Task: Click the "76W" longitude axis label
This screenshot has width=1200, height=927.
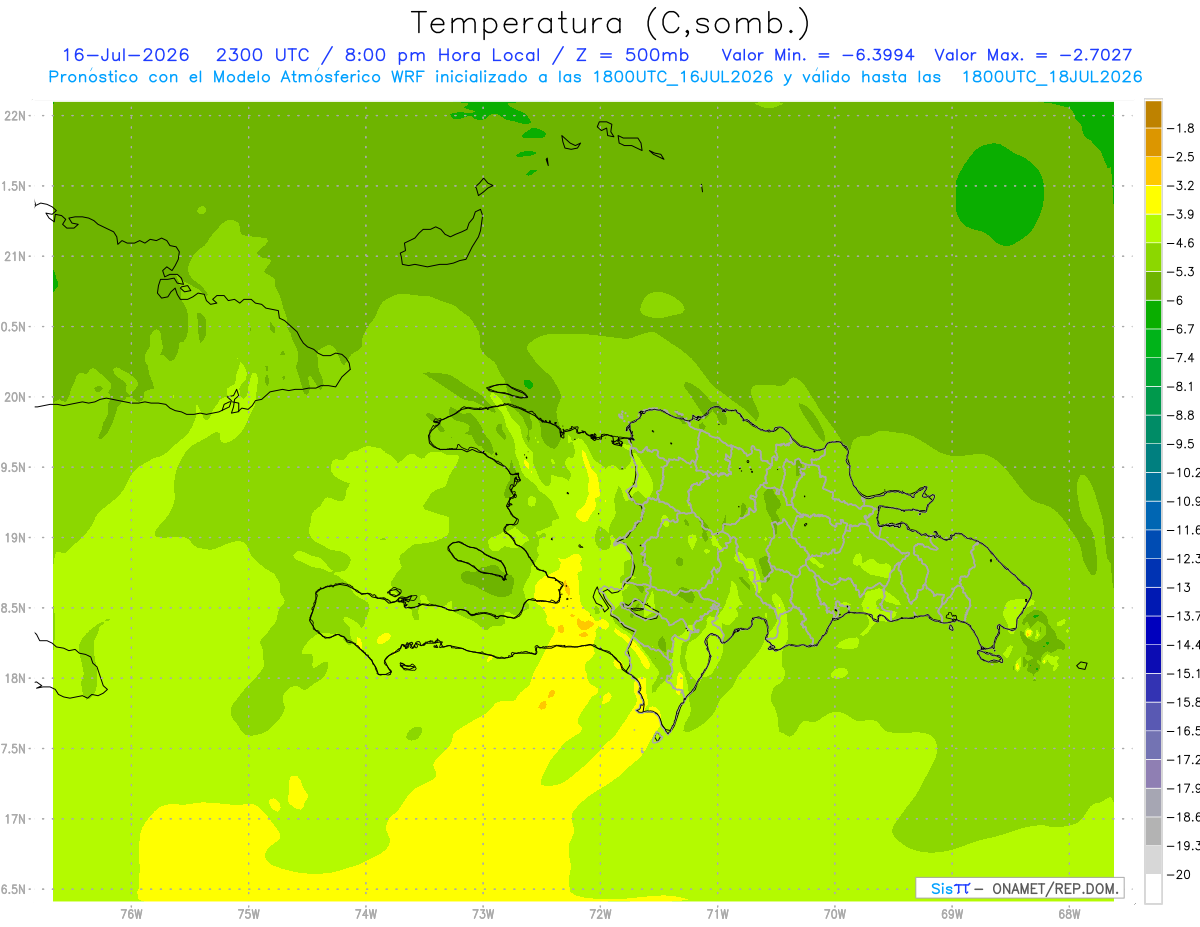Action: coord(131,915)
